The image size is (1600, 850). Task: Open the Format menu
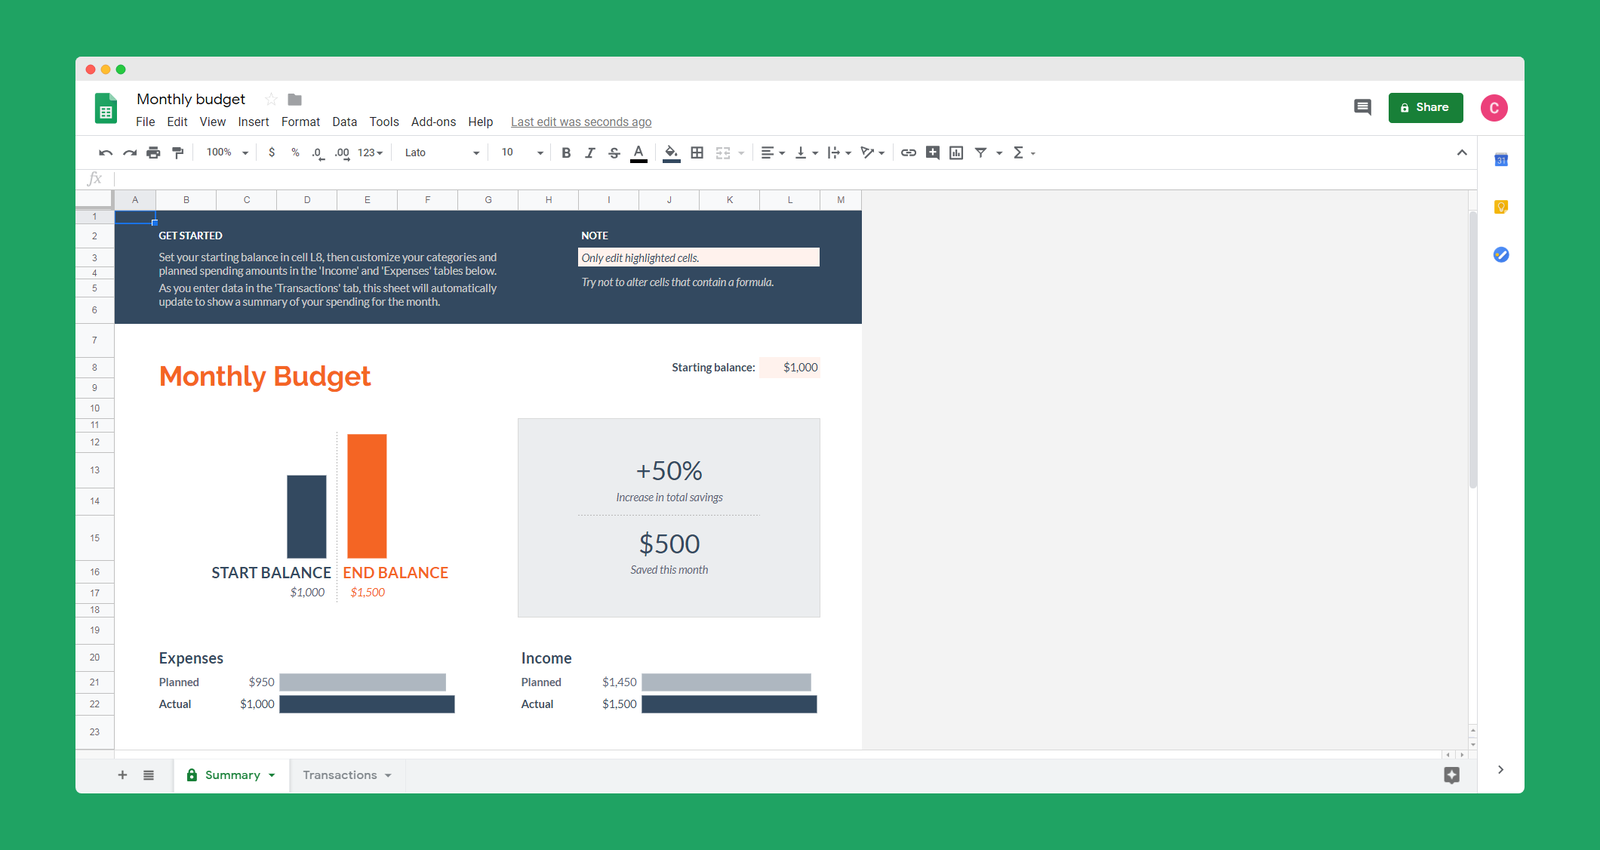[300, 122]
